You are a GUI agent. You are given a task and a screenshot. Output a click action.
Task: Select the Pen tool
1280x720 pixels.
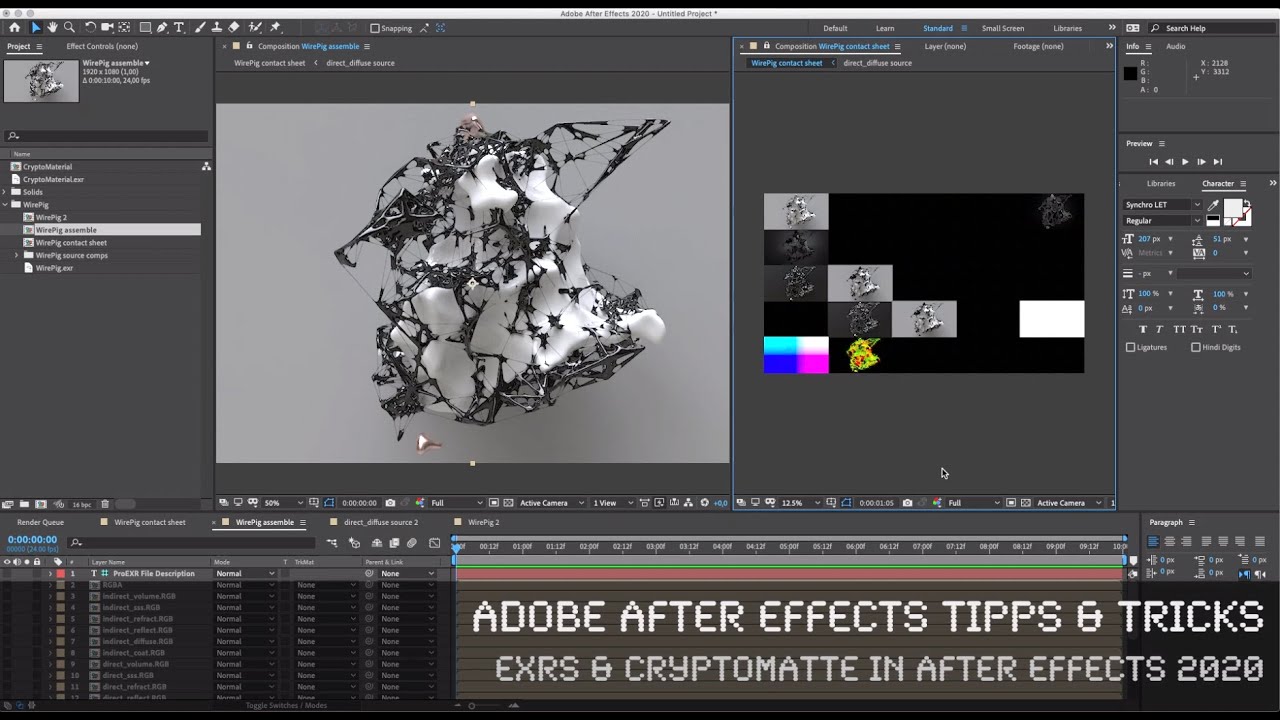(x=163, y=28)
